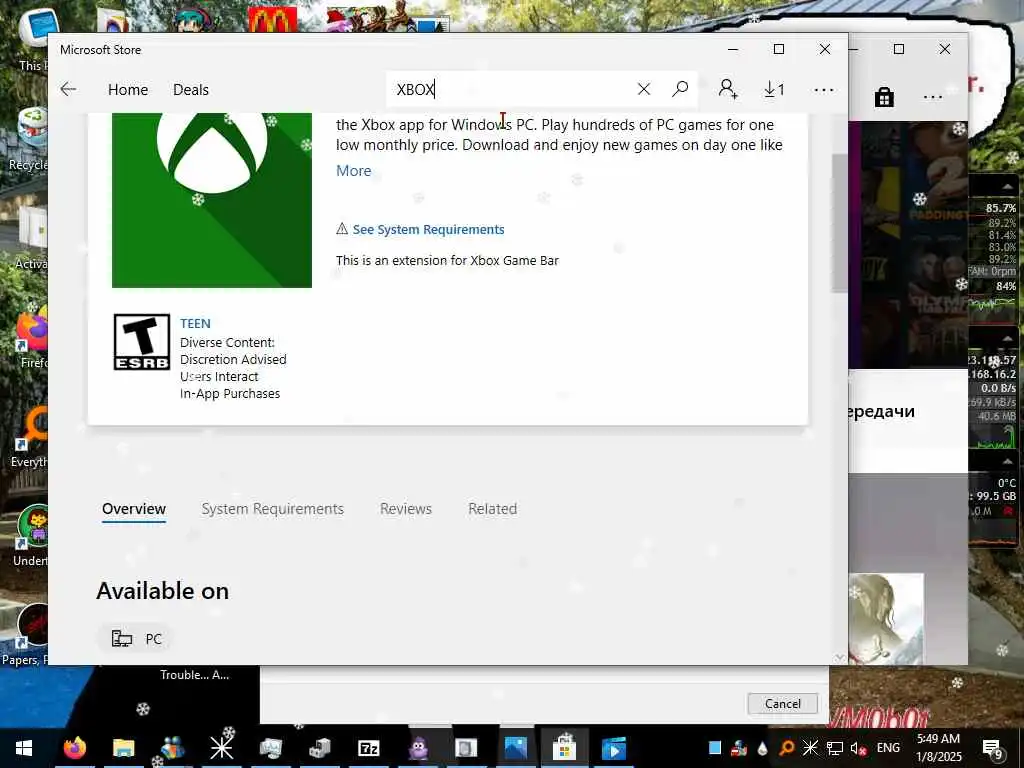
Task: Expand the description with More
Action: (x=353, y=170)
